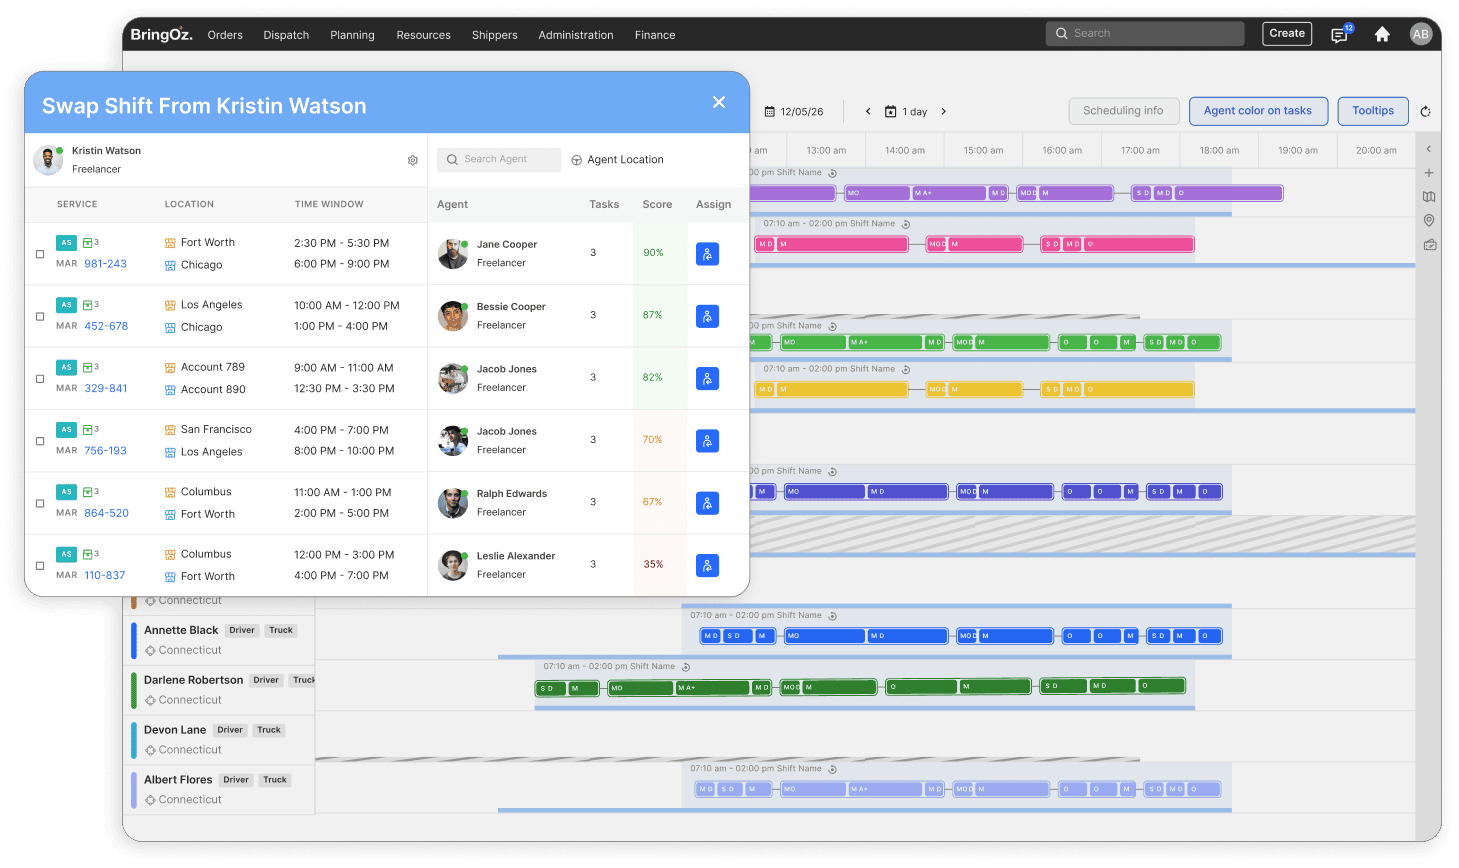Open settings gear next to Kristin Watson

tap(413, 160)
